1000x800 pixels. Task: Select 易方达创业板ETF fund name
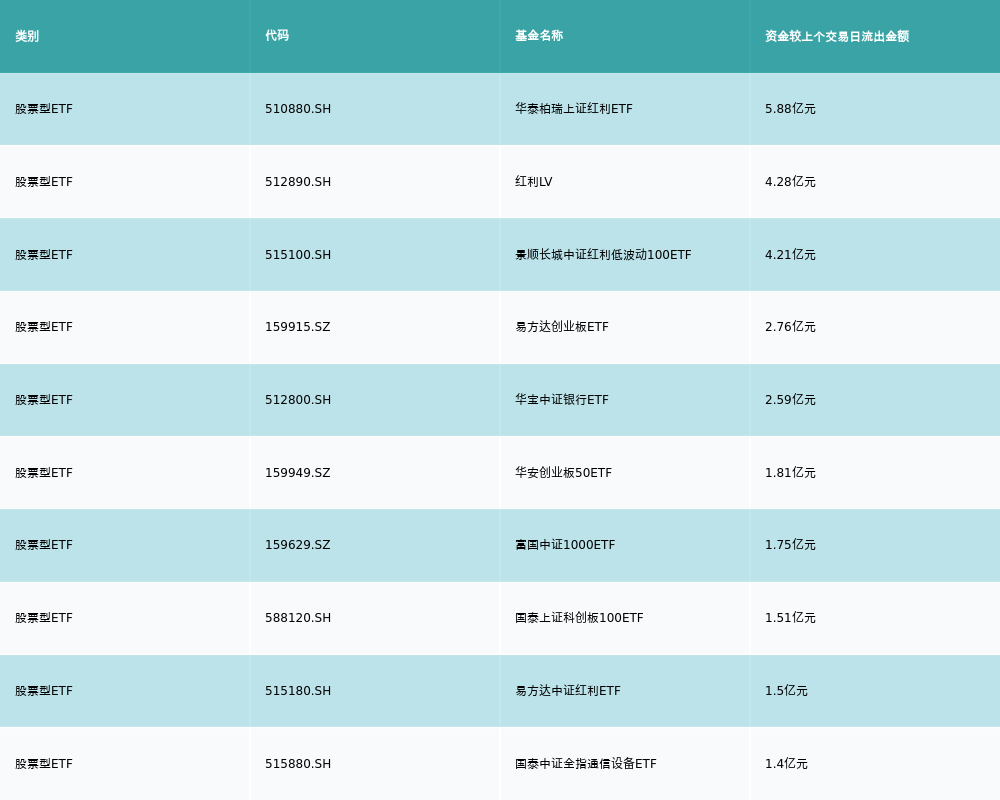(562, 327)
